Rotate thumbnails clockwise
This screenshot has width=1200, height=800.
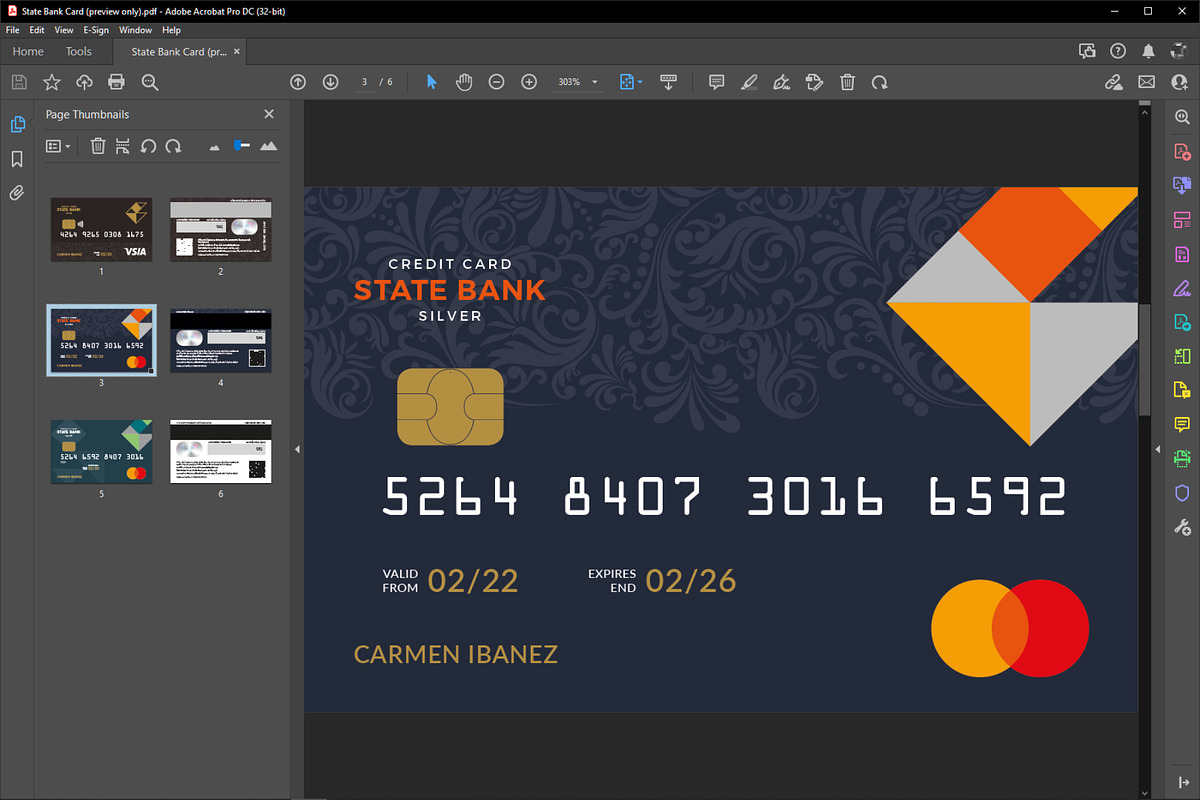173,146
